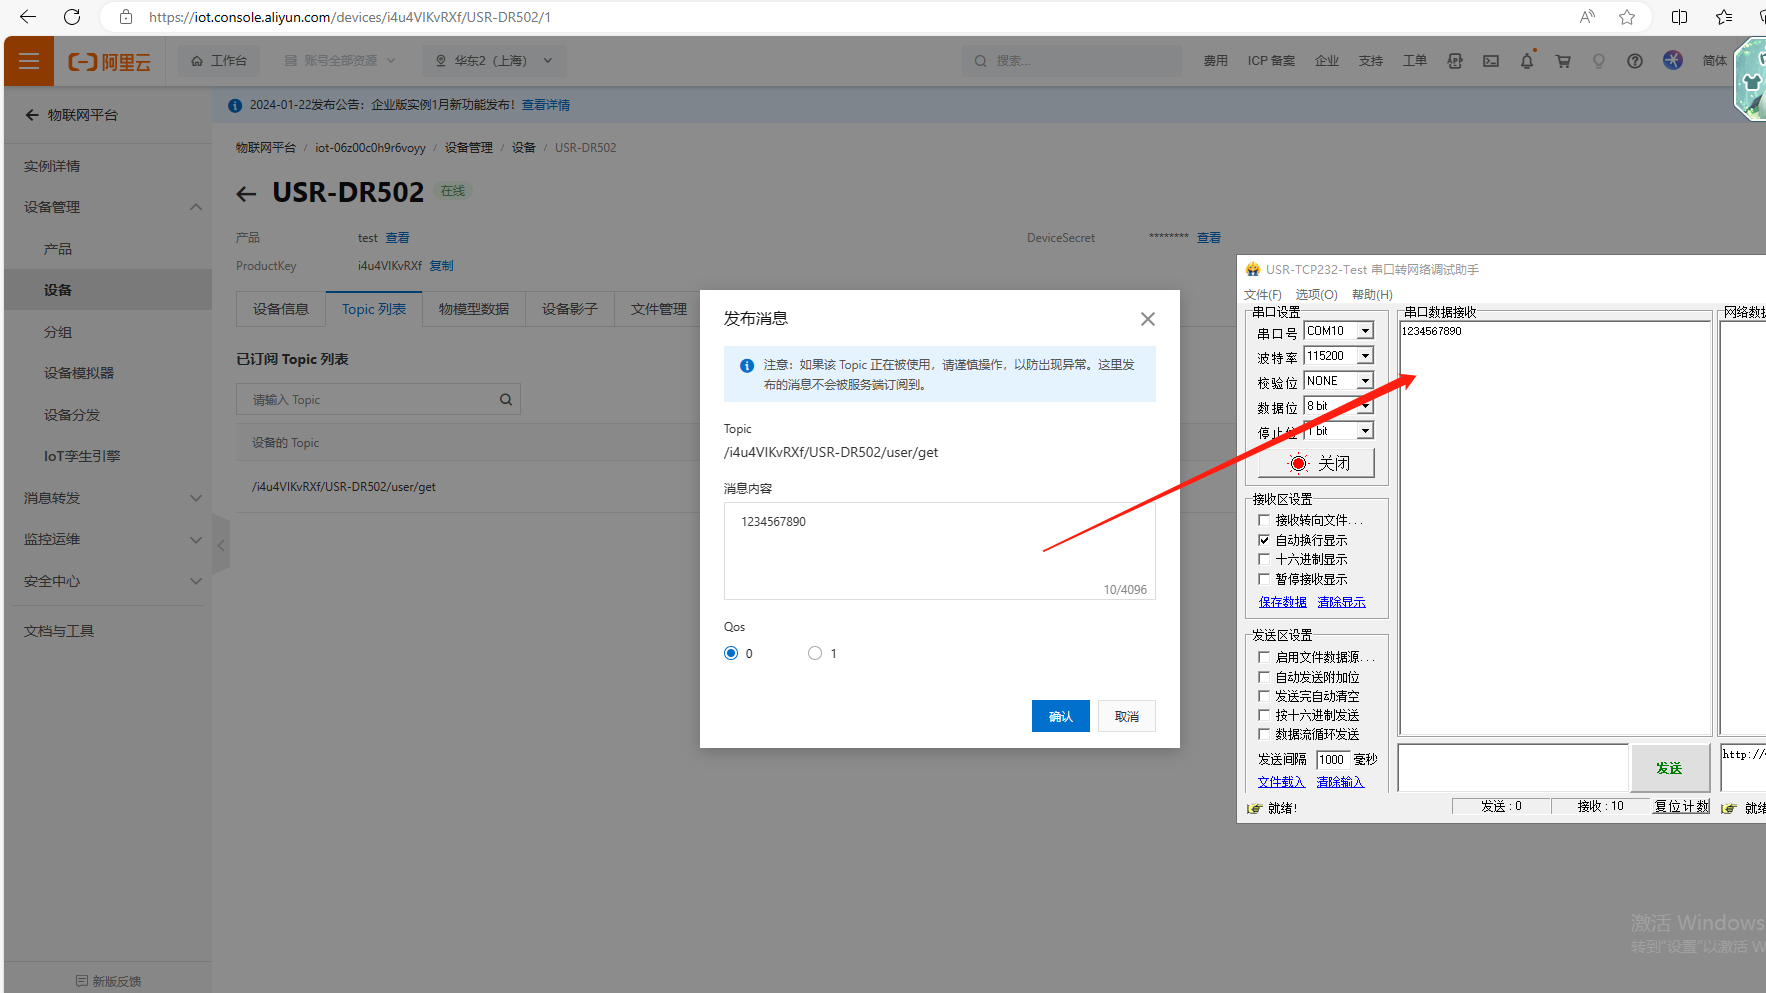Select QoS 1 radio button
The width and height of the screenshot is (1766, 993).
tap(815, 653)
